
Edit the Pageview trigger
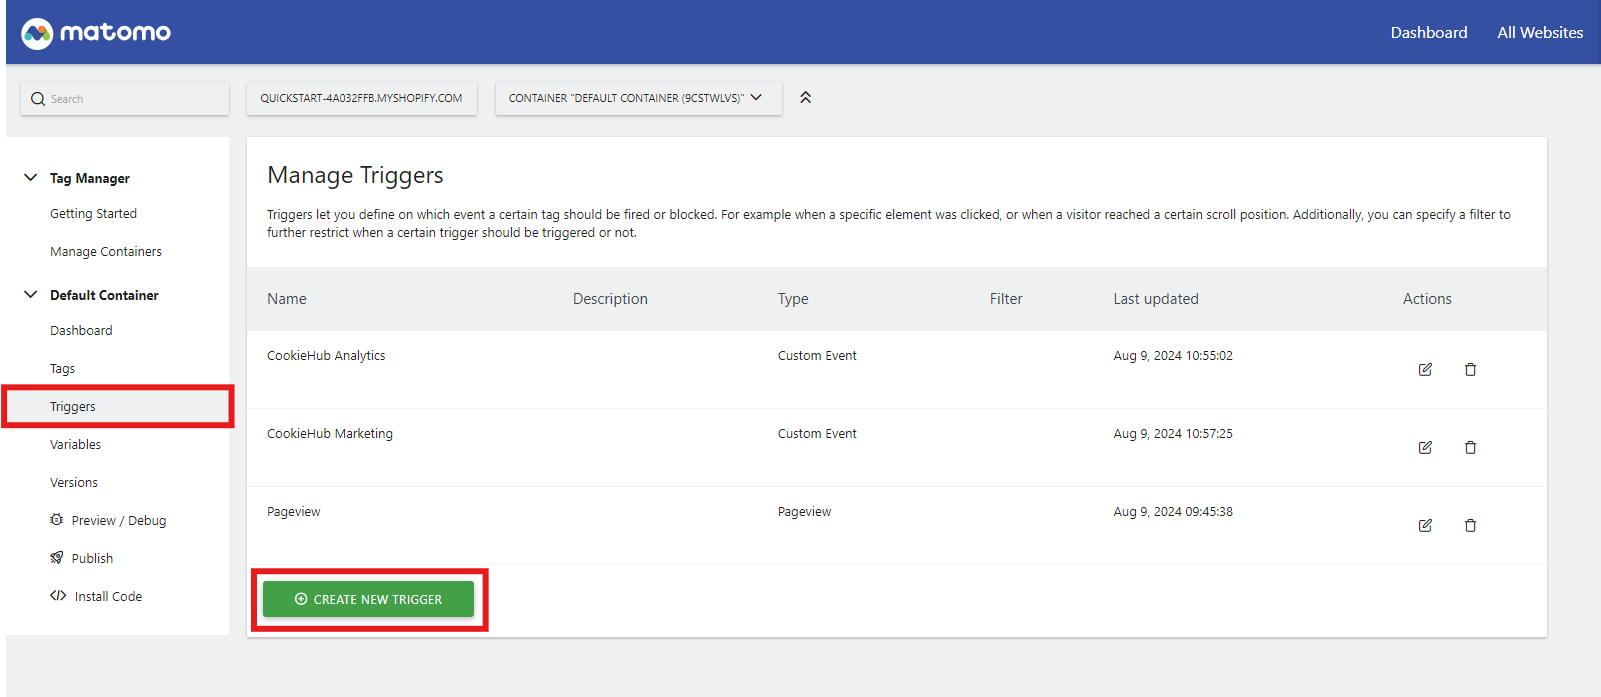(x=1425, y=525)
